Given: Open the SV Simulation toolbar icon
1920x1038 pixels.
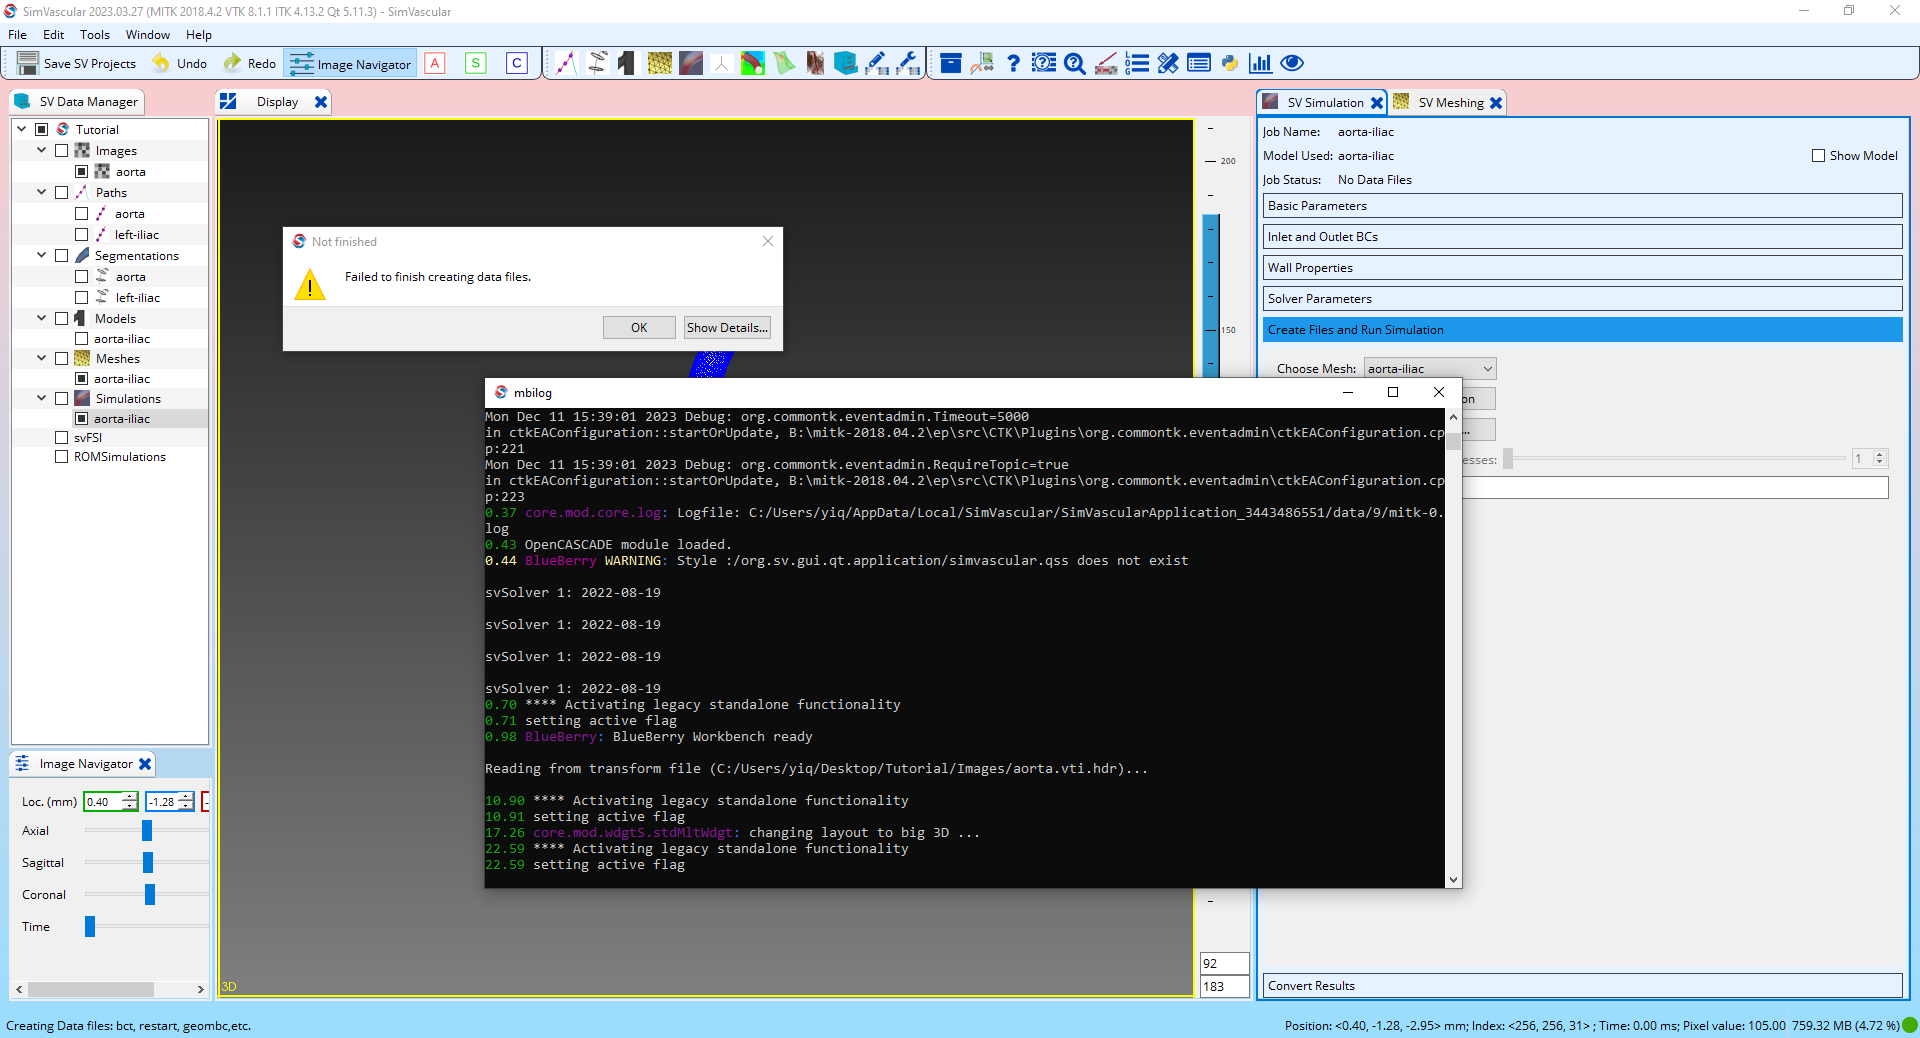Looking at the screenshot, I should pyautogui.click(x=691, y=63).
